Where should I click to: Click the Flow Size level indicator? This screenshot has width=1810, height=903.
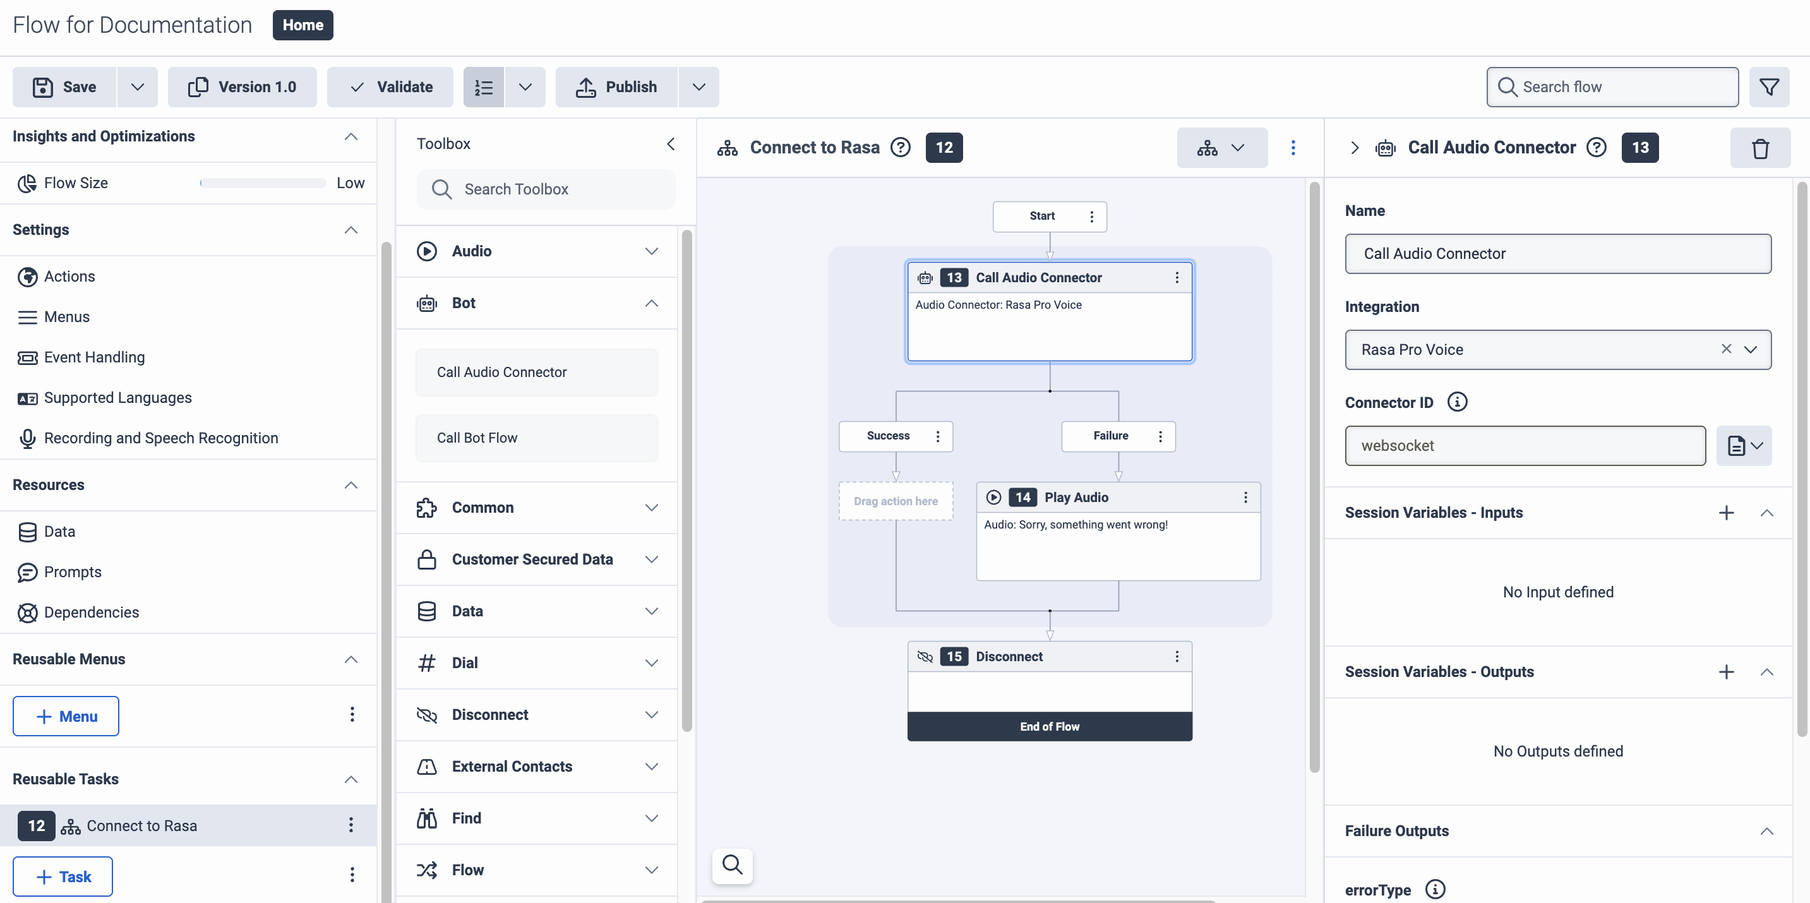click(x=263, y=182)
